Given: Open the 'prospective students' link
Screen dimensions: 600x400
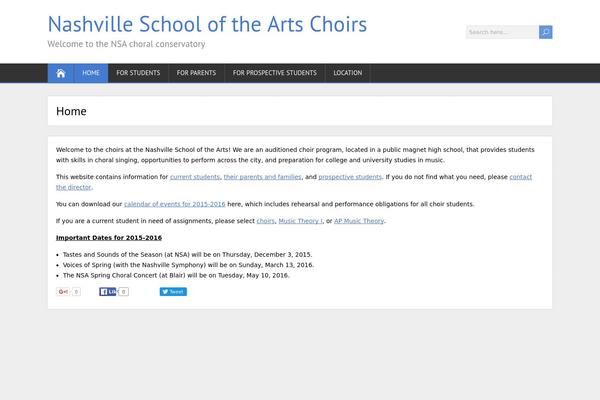Looking at the screenshot, I should [350, 177].
